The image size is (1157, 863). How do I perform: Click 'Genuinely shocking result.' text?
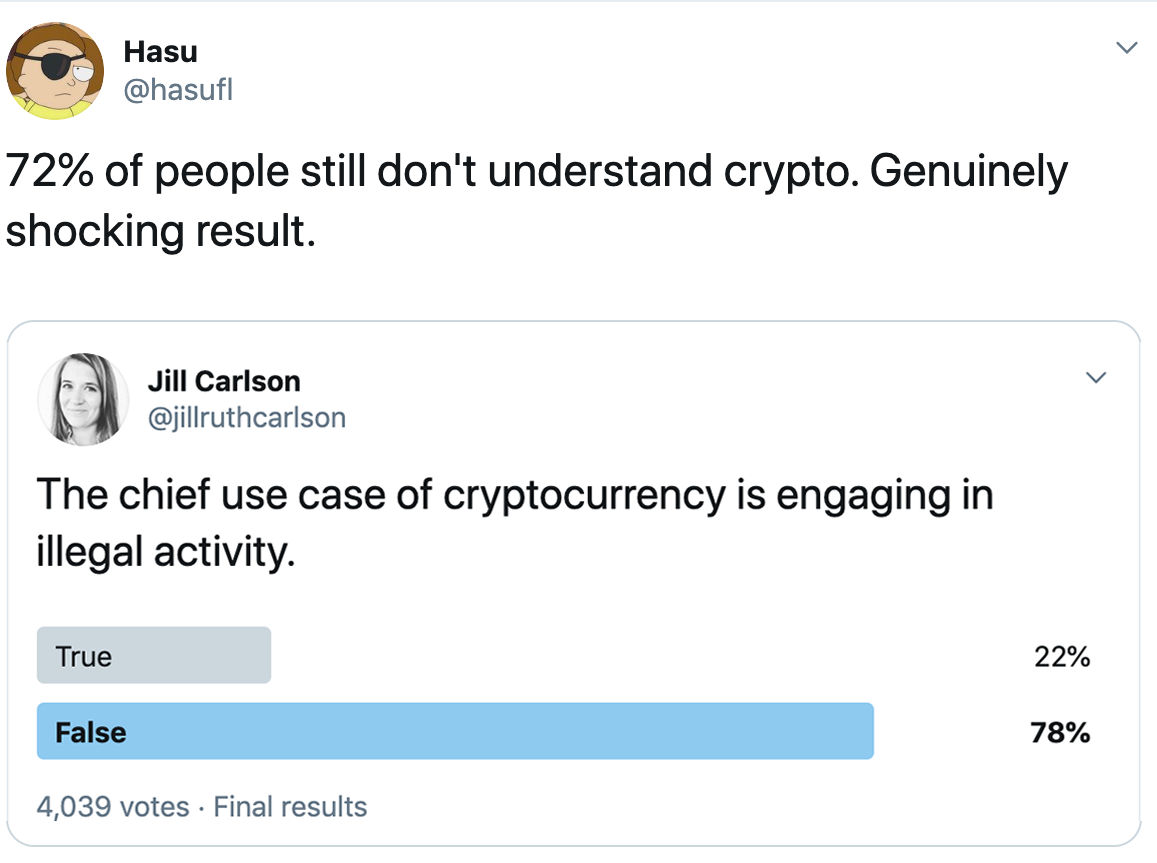pyautogui.click(x=536, y=201)
